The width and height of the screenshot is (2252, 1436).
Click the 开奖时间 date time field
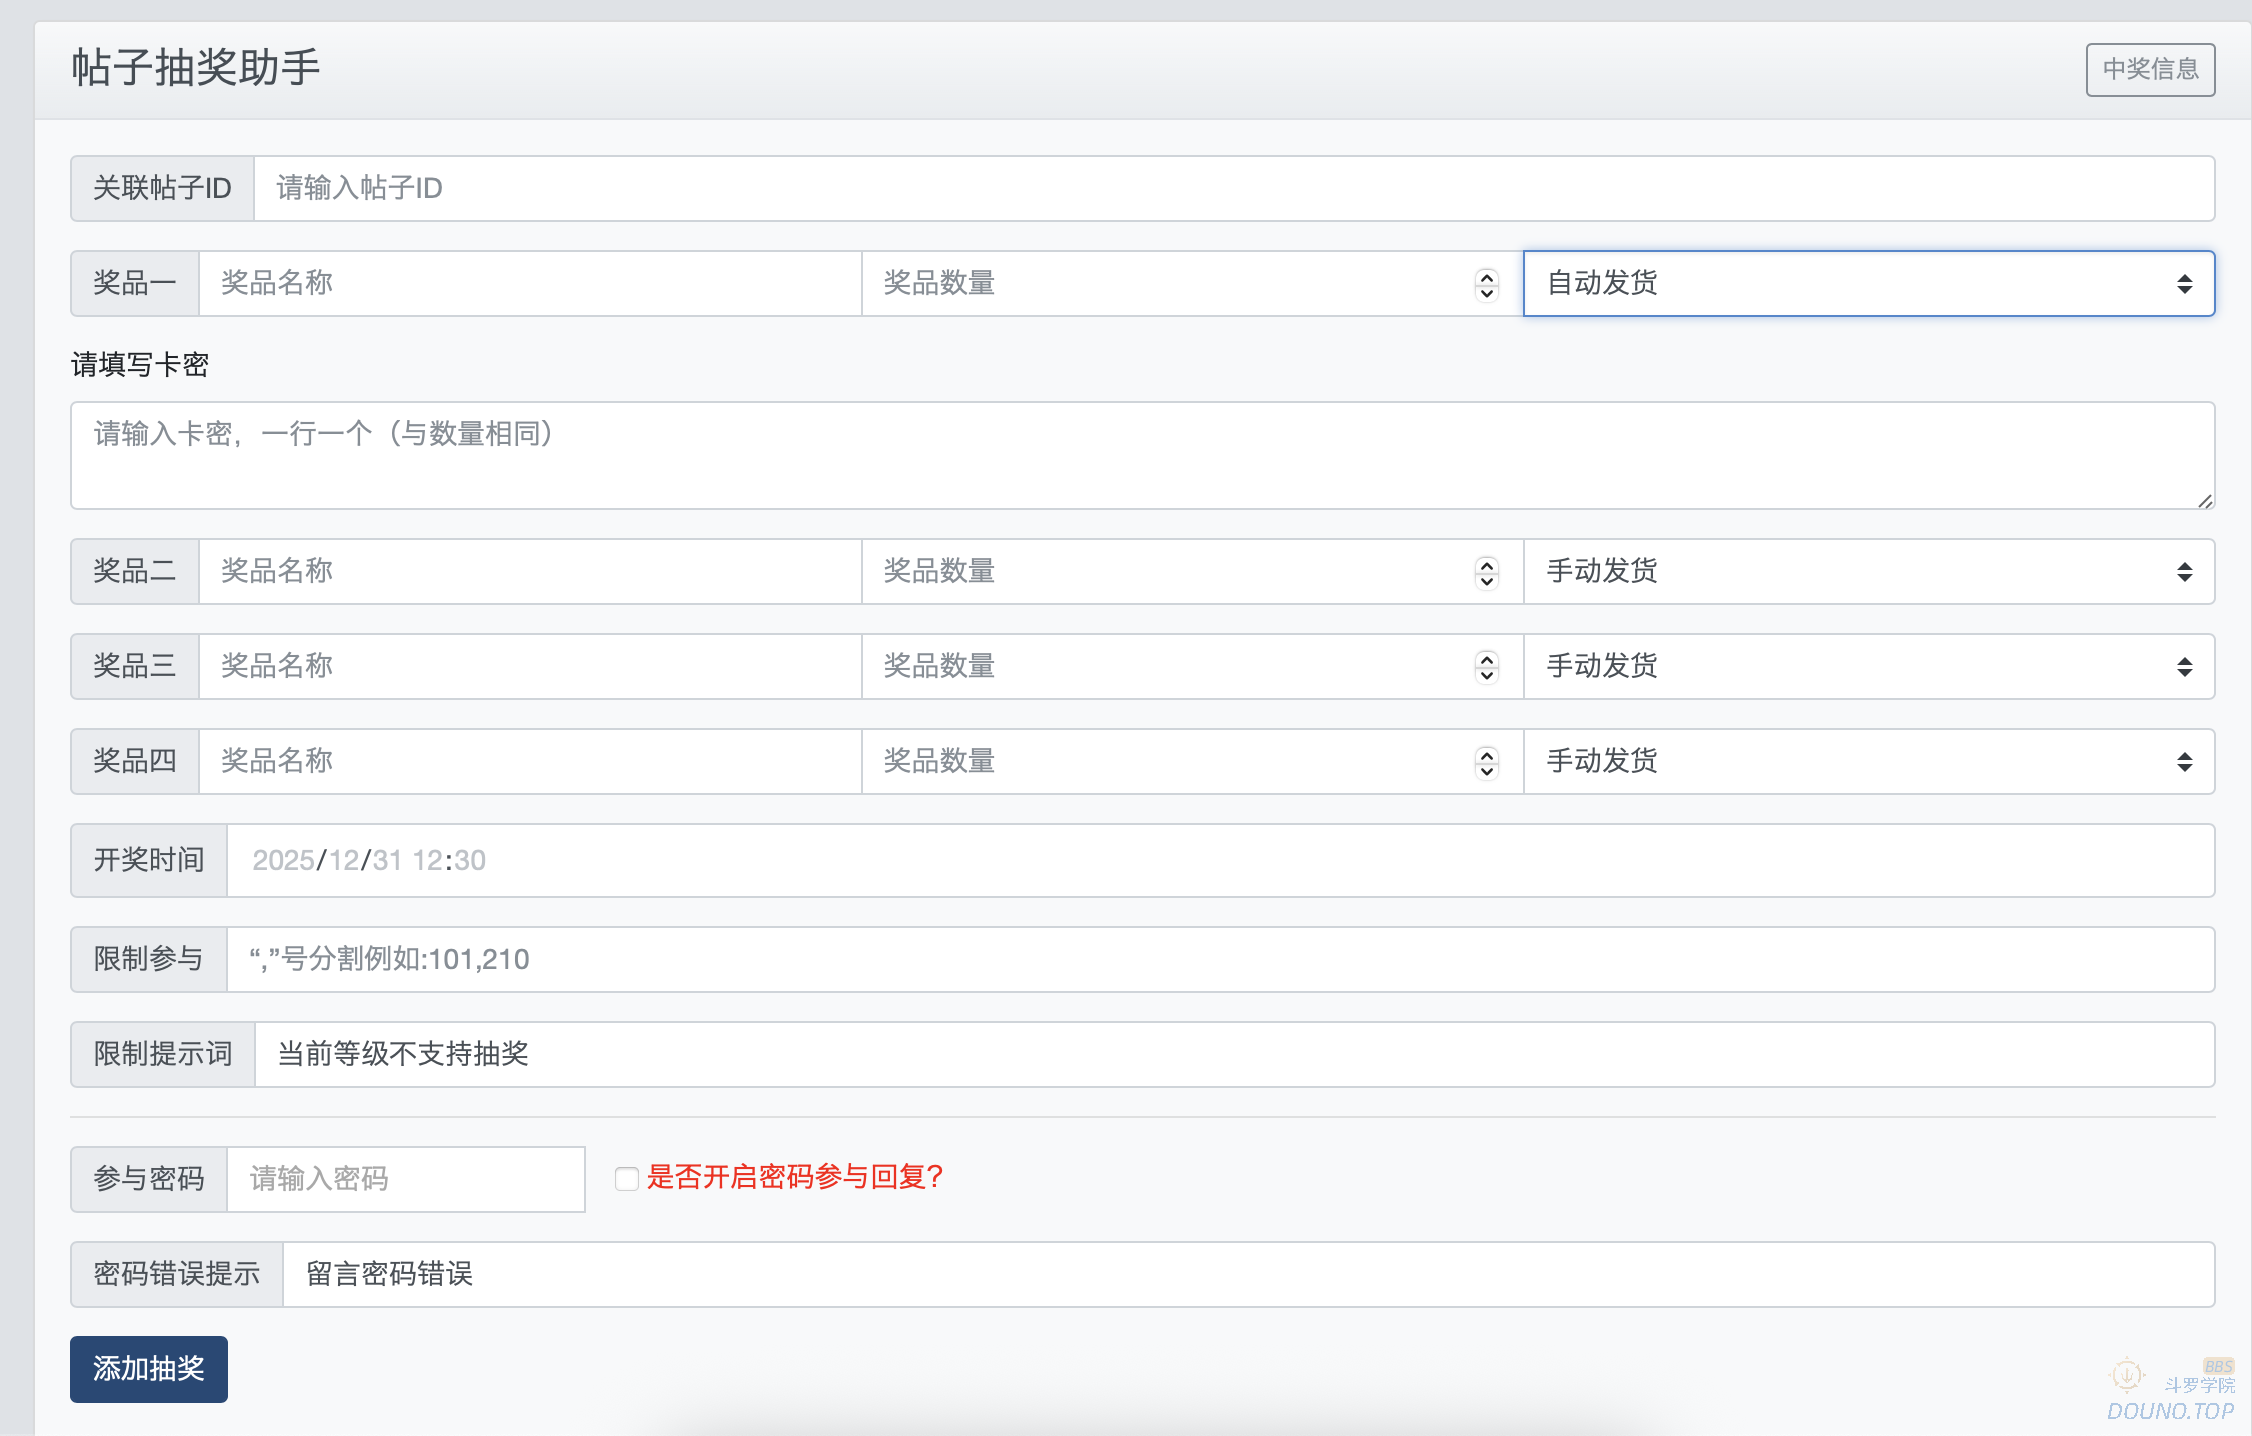point(1220,860)
